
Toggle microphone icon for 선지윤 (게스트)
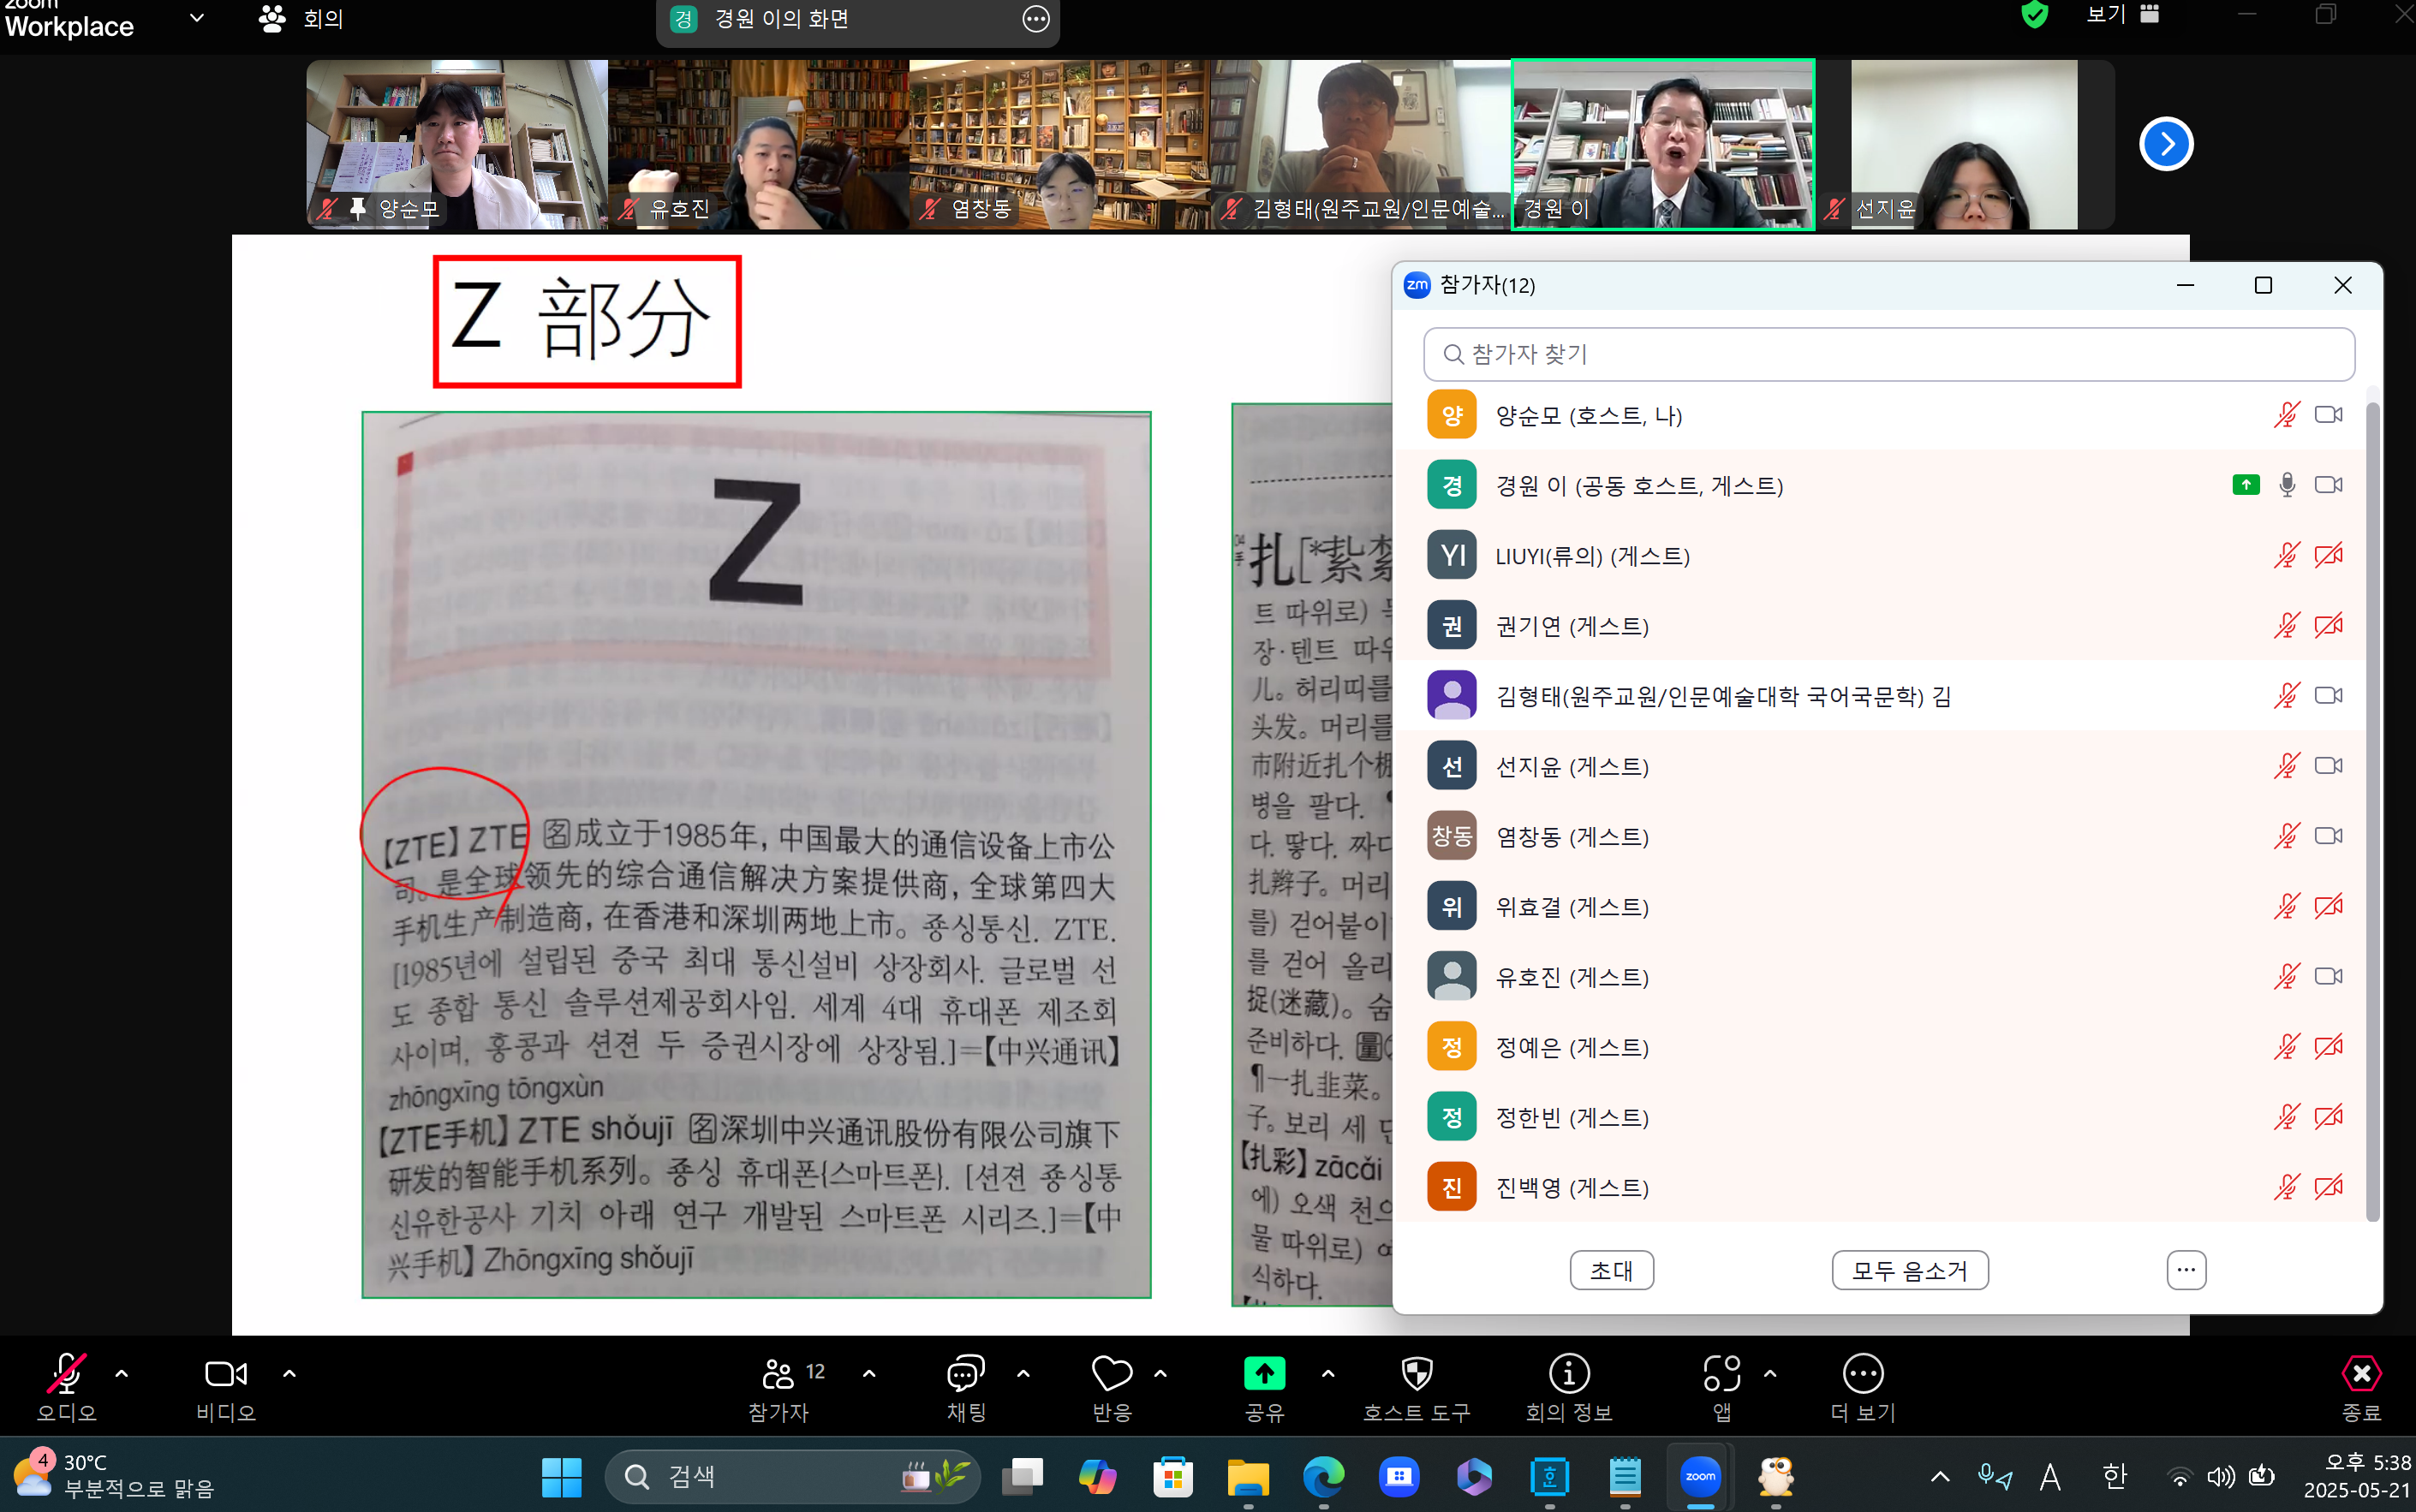(x=2286, y=766)
